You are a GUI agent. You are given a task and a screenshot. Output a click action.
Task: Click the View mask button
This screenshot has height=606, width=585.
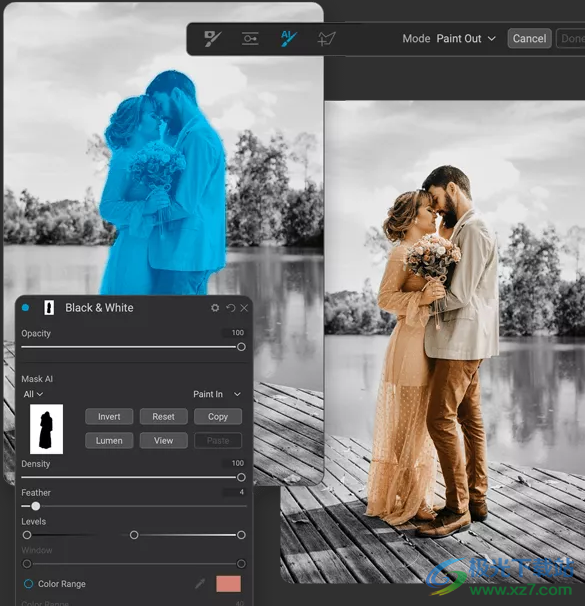163,441
